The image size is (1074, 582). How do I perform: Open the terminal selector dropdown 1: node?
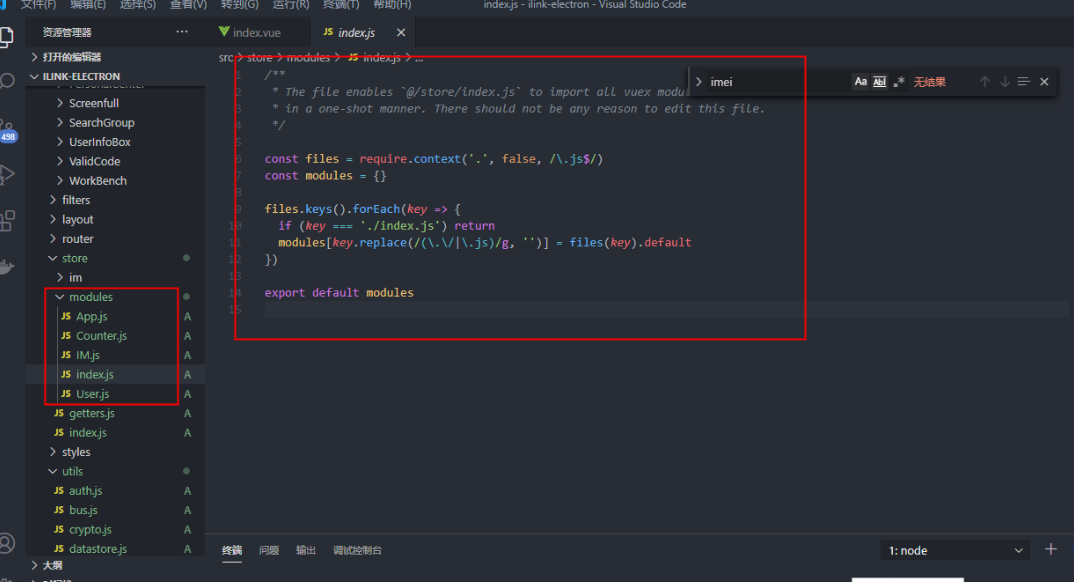pyautogui.click(x=955, y=551)
